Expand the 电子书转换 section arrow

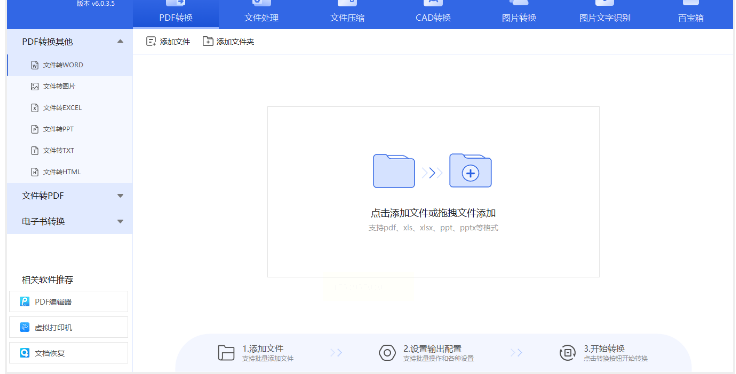pos(120,221)
